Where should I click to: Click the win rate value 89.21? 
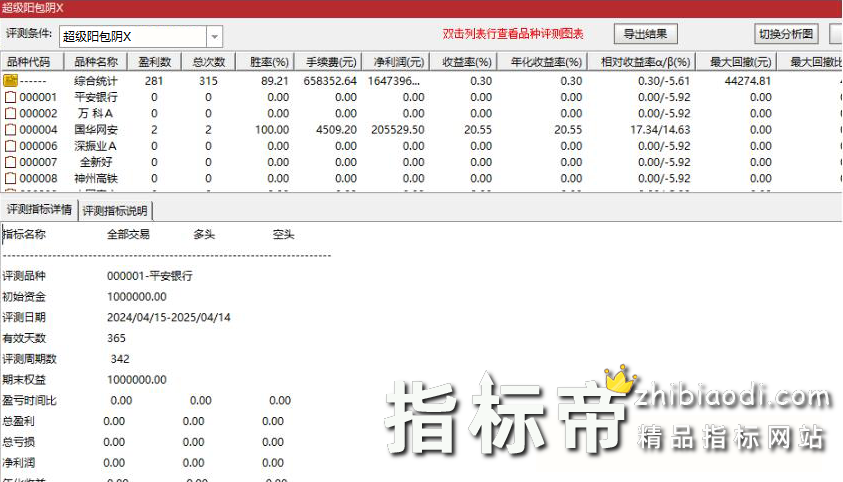point(275,81)
